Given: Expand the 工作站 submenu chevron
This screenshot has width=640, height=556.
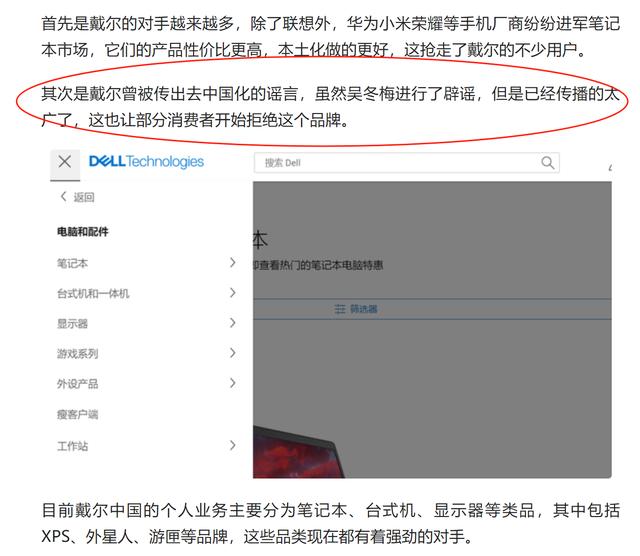Looking at the screenshot, I should click(233, 445).
